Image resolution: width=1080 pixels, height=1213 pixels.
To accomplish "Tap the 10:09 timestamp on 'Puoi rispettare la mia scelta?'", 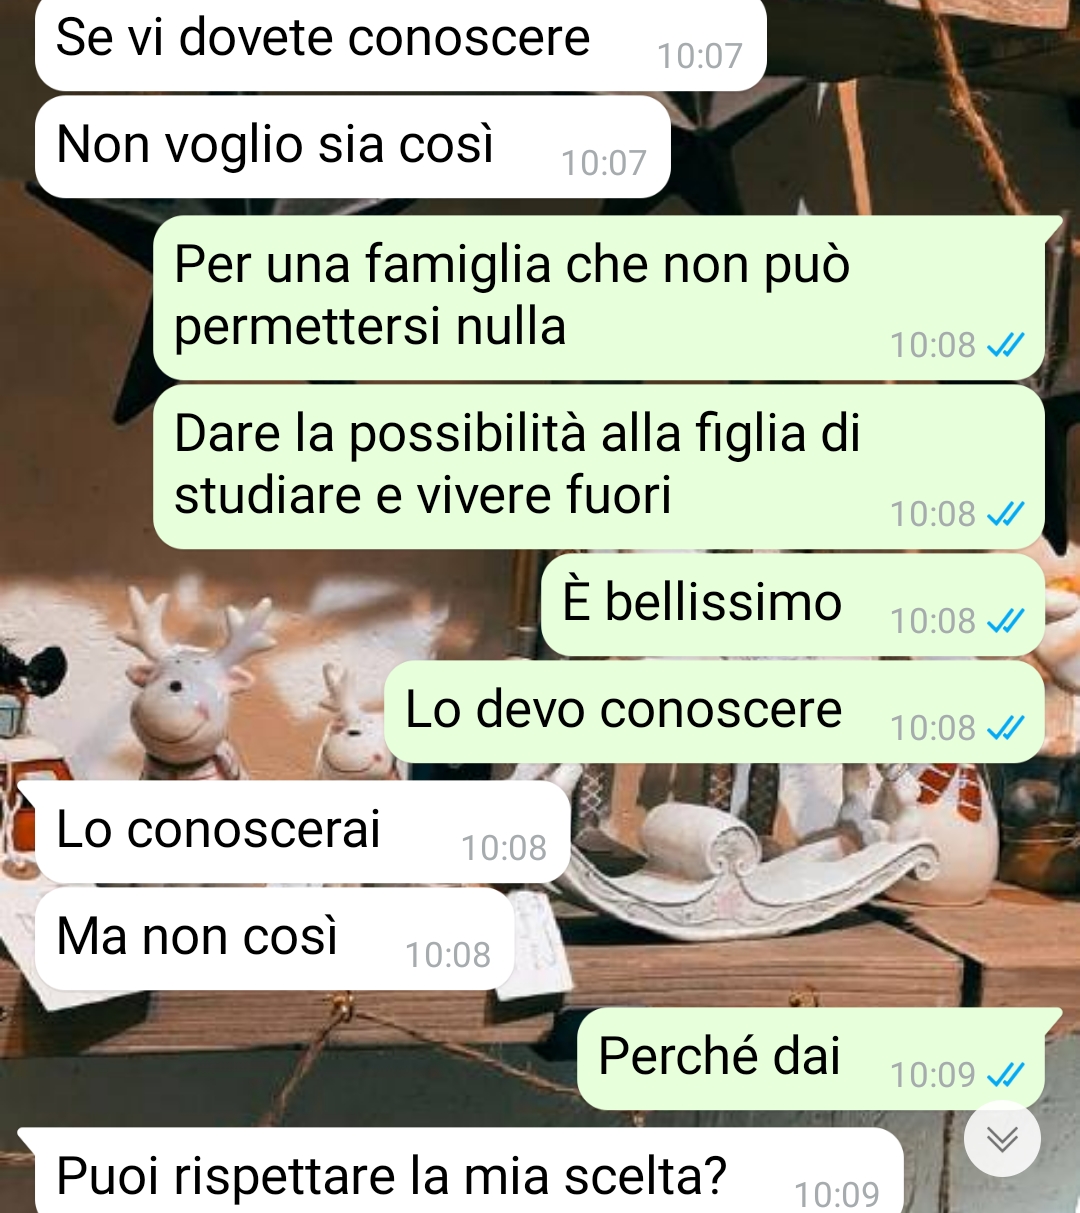I will (x=837, y=1194).
